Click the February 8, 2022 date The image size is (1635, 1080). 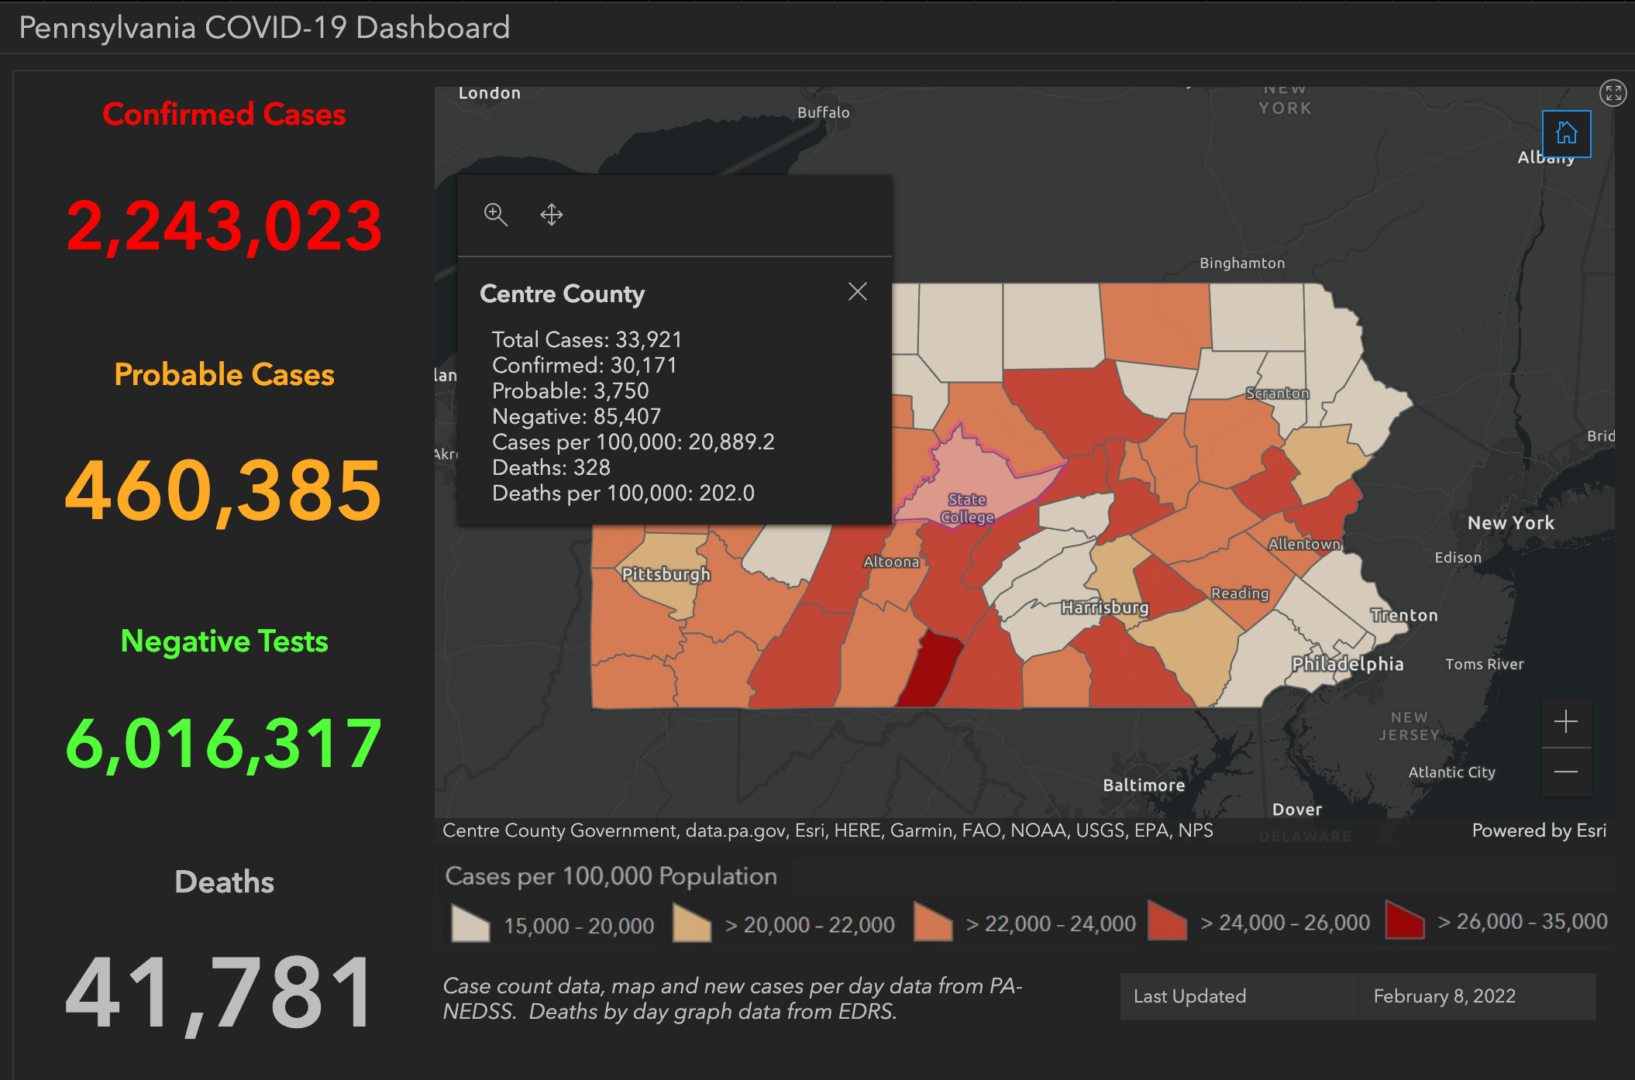pos(1444,996)
